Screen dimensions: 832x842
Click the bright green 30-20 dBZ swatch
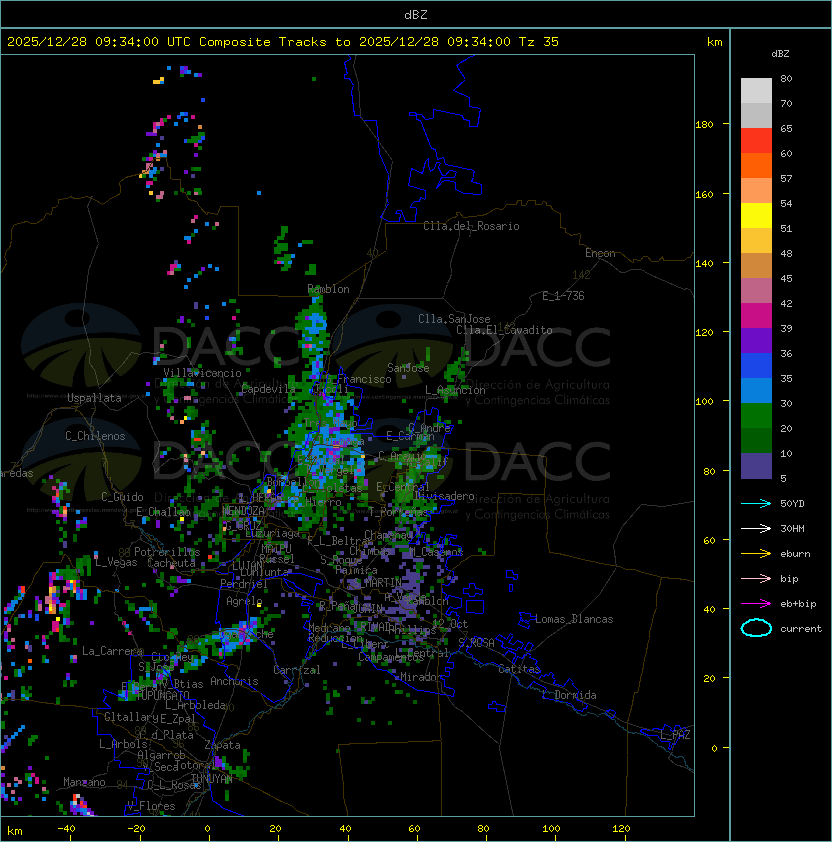click(x=756, y=416)
